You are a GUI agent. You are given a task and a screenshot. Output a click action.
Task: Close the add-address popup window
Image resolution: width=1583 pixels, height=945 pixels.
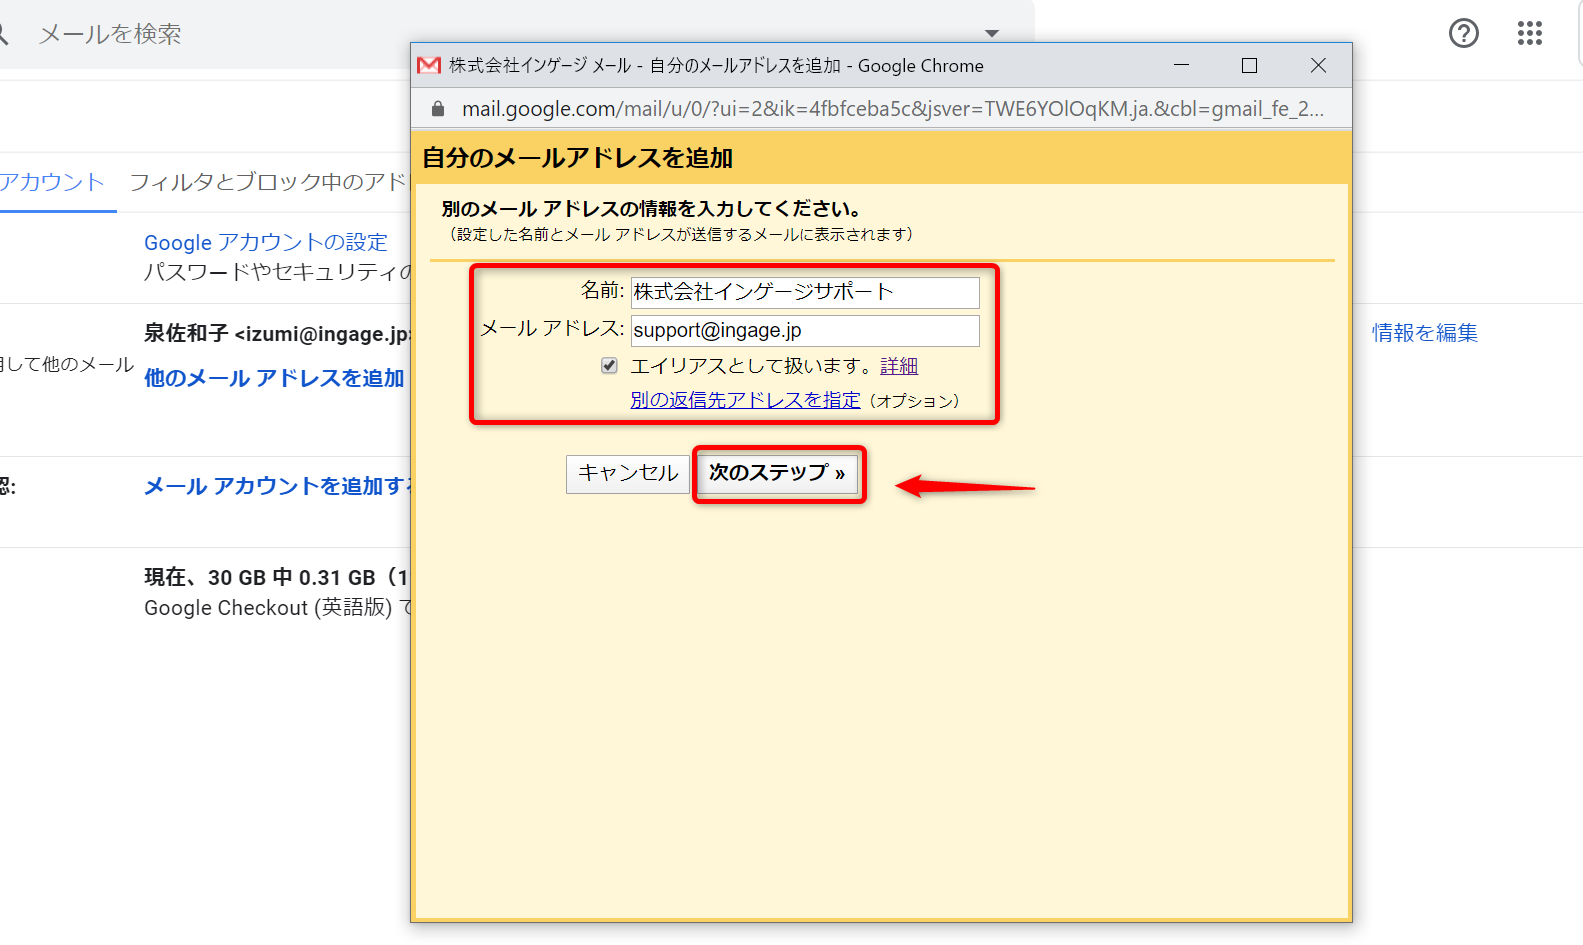(x=1318, y=66)
